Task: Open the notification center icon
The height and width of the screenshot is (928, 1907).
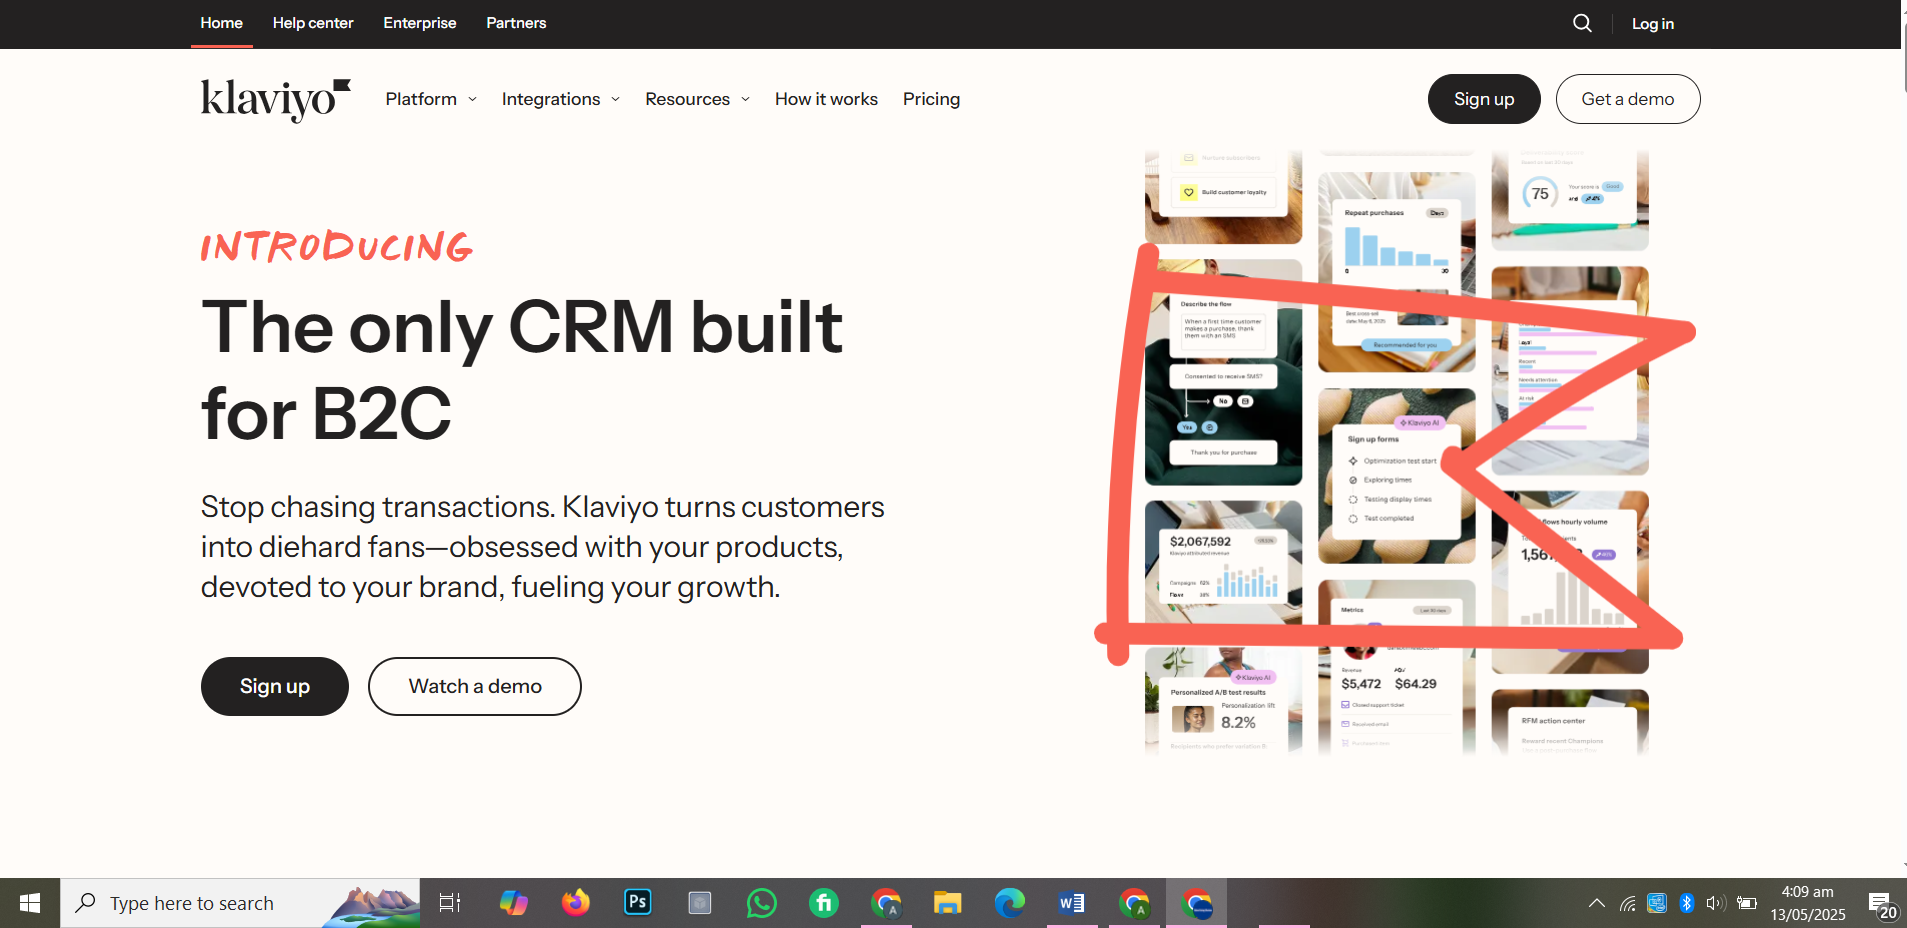Action: click(x=1881, y=904)
